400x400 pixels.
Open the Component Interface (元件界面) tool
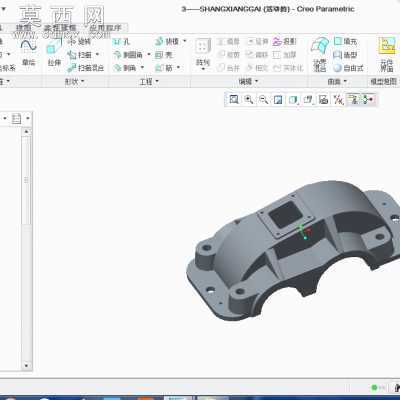pos(387,54)
